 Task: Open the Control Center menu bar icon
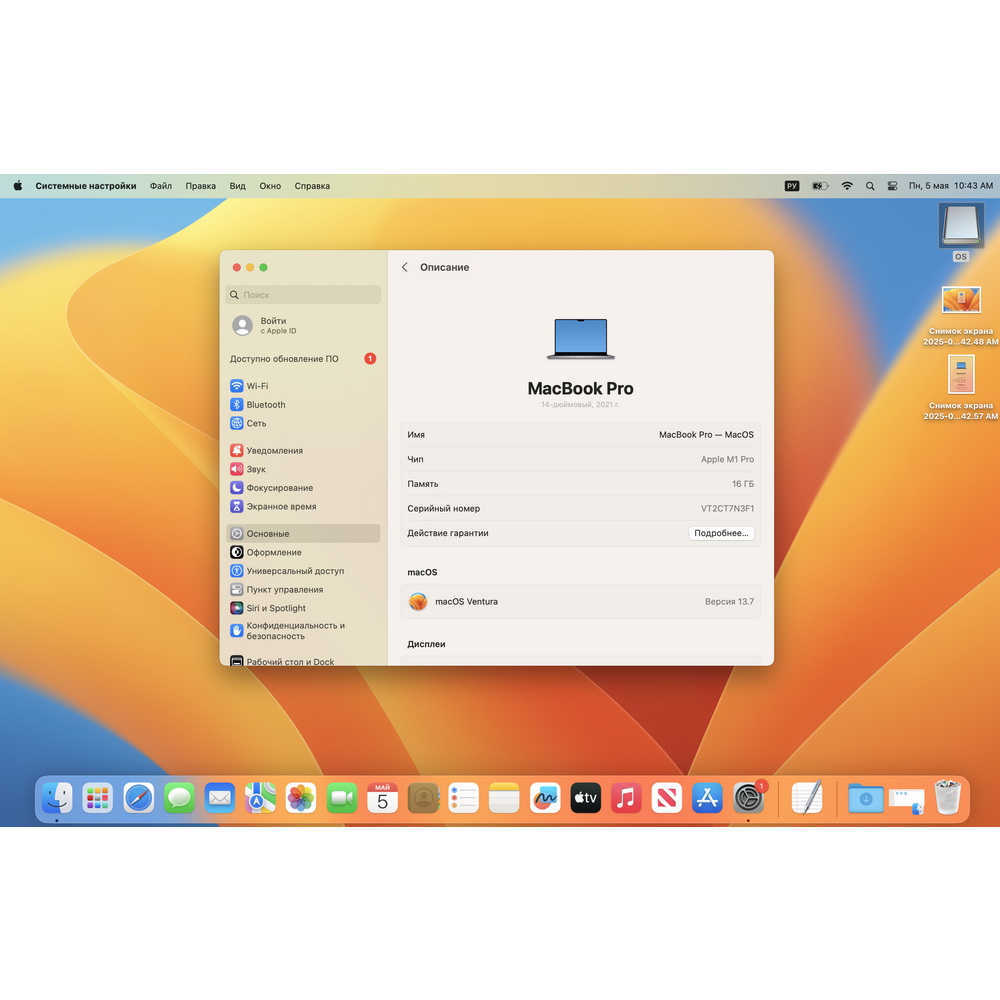[892, 186]
